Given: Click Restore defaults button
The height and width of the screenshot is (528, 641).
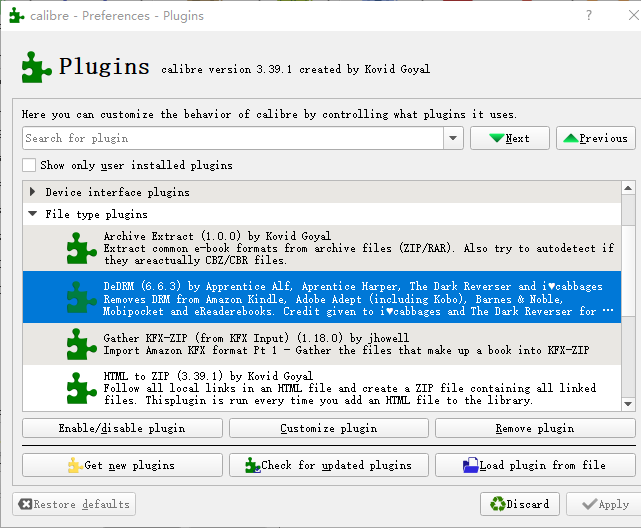Looking at the screenshot, I should [74, 504].
